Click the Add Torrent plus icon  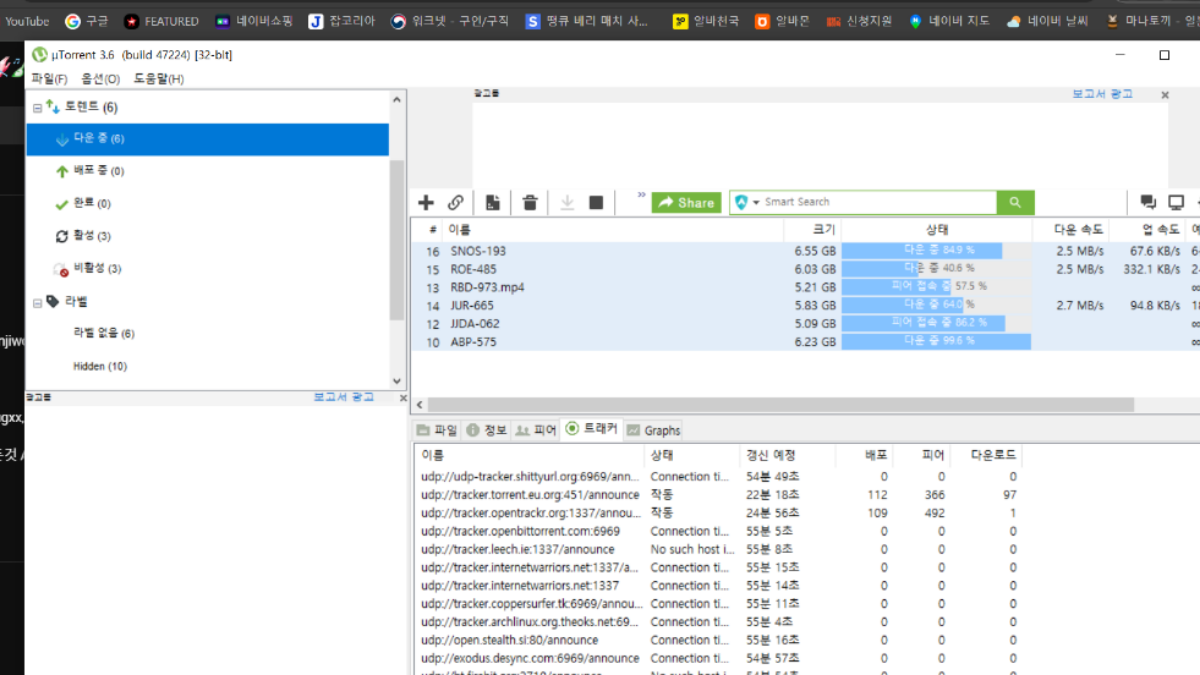pyautogui.click(x=426, y=203)
